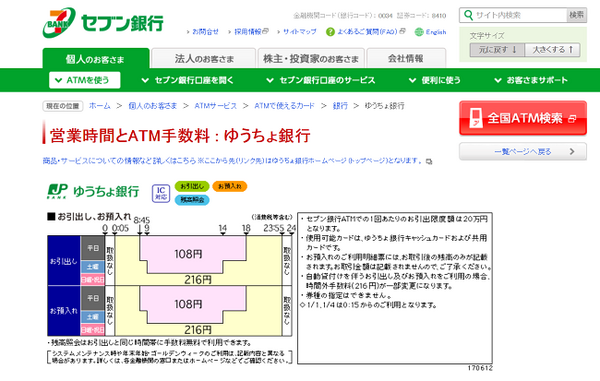Expand the 便利に使う menu
This screenshot has width=600, height=381.
tap(435, 80)
